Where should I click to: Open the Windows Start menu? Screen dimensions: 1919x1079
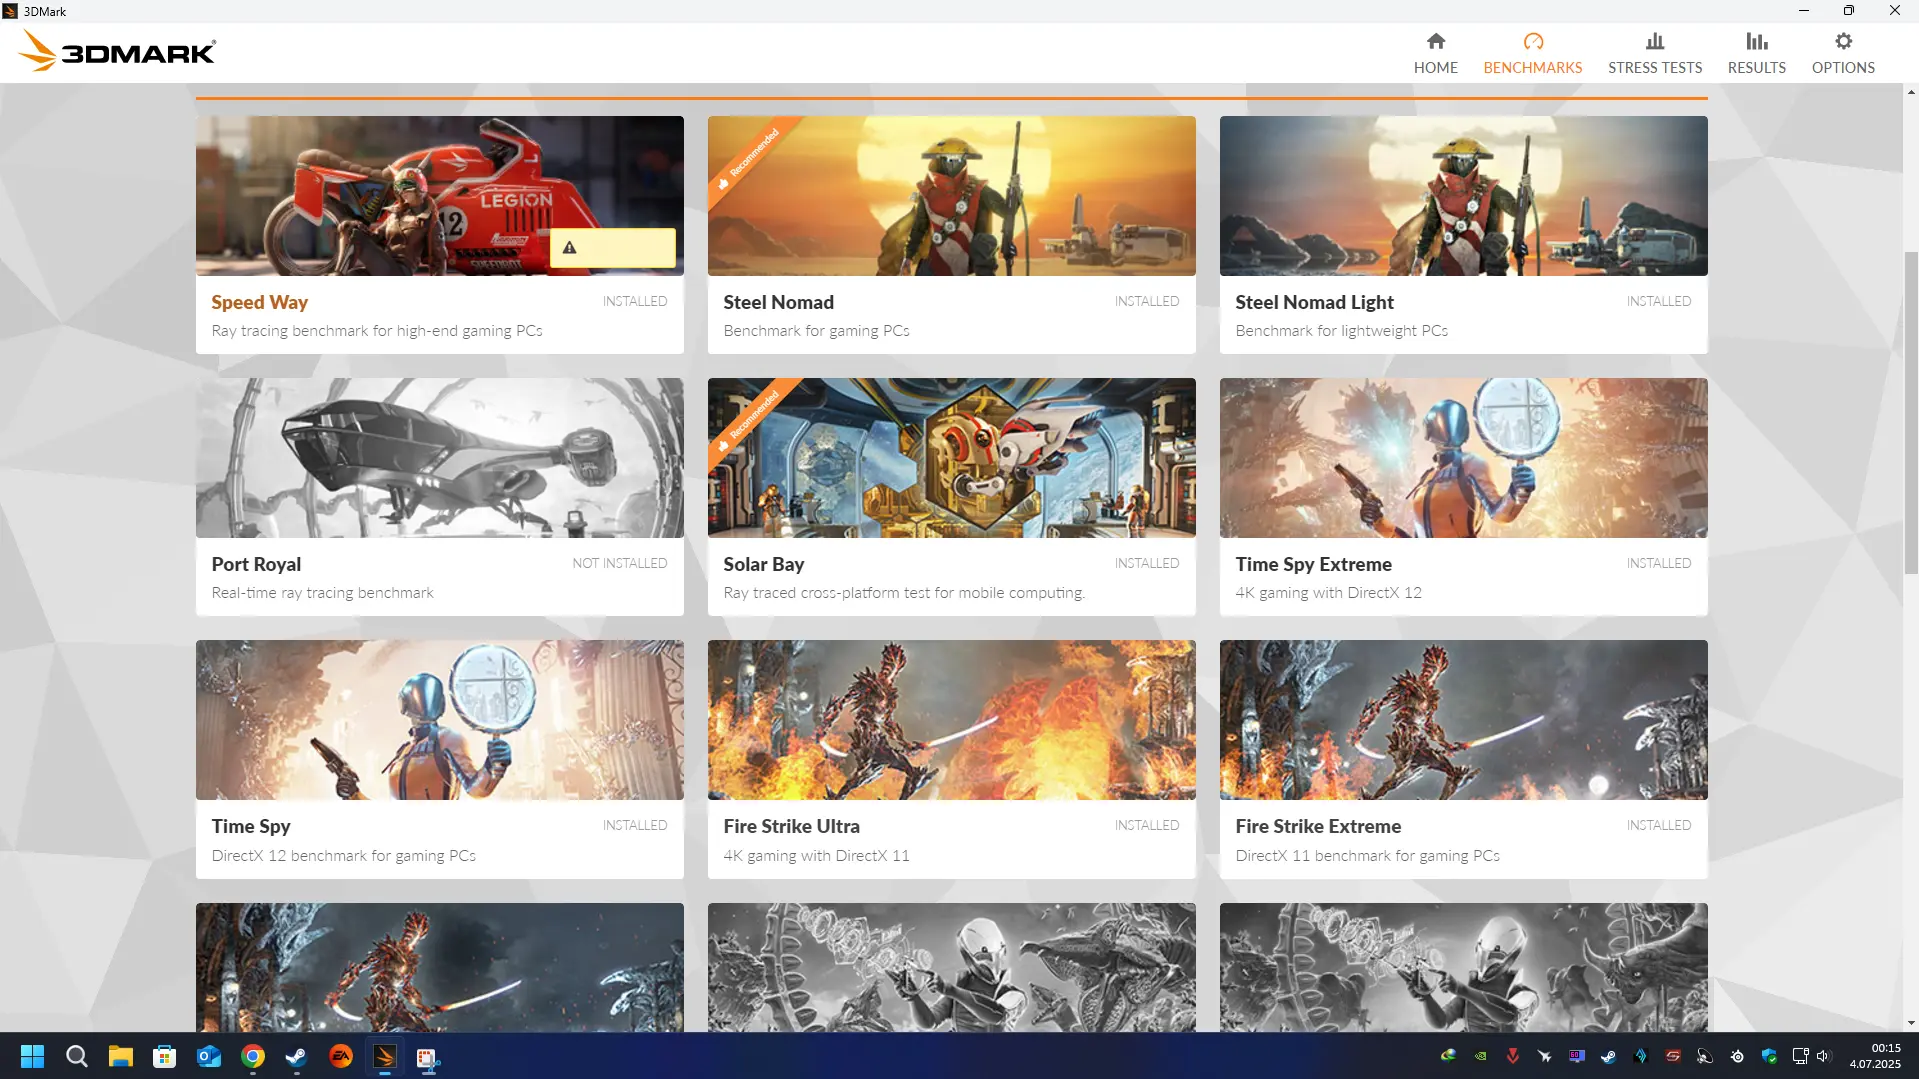click(x=33, y=1057)
